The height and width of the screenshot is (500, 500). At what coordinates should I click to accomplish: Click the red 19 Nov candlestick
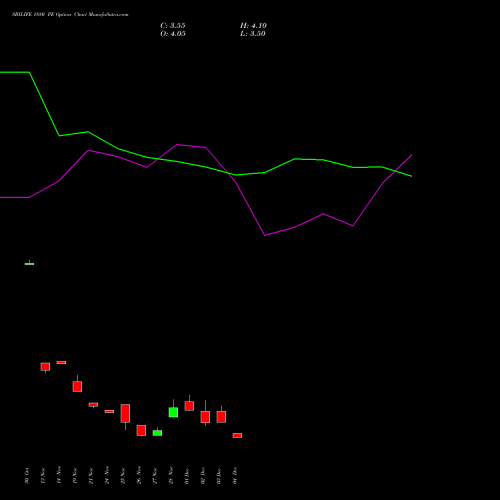[77, 386]
